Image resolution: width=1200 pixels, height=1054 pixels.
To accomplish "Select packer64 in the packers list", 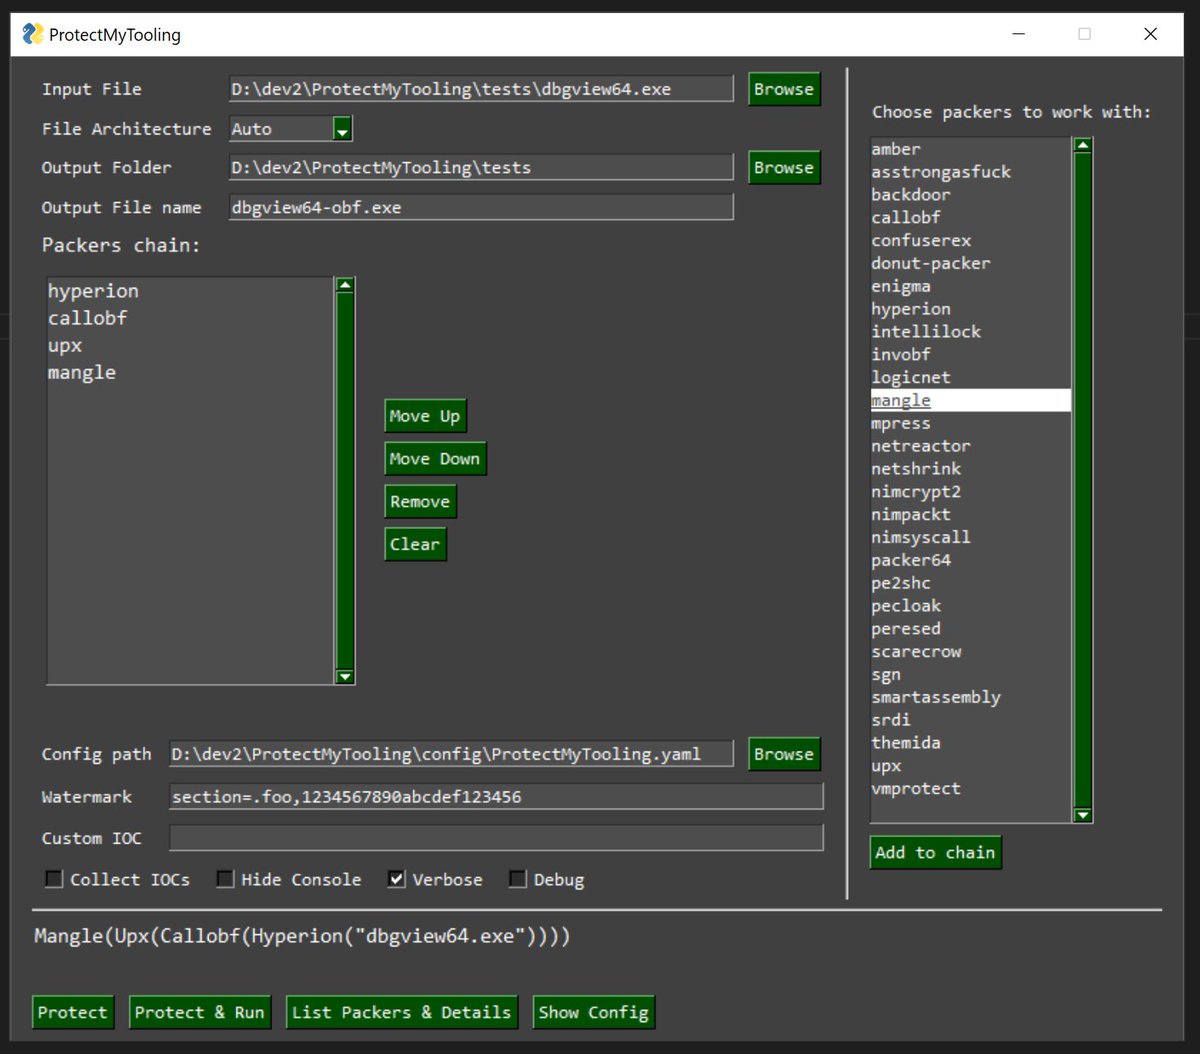I will tap(970, 560).
